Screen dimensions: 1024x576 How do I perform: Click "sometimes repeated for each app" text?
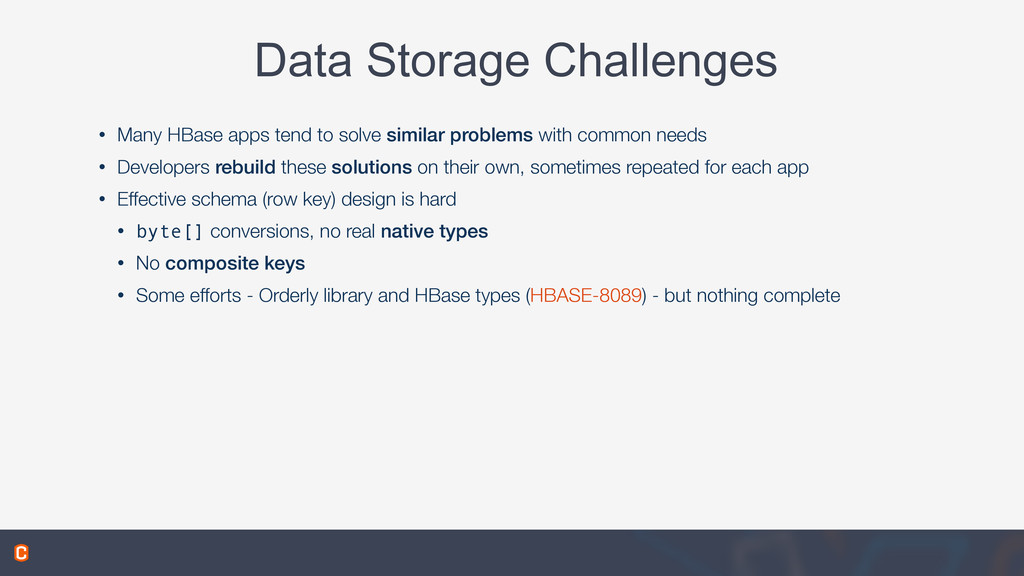(x=669, y=167)
